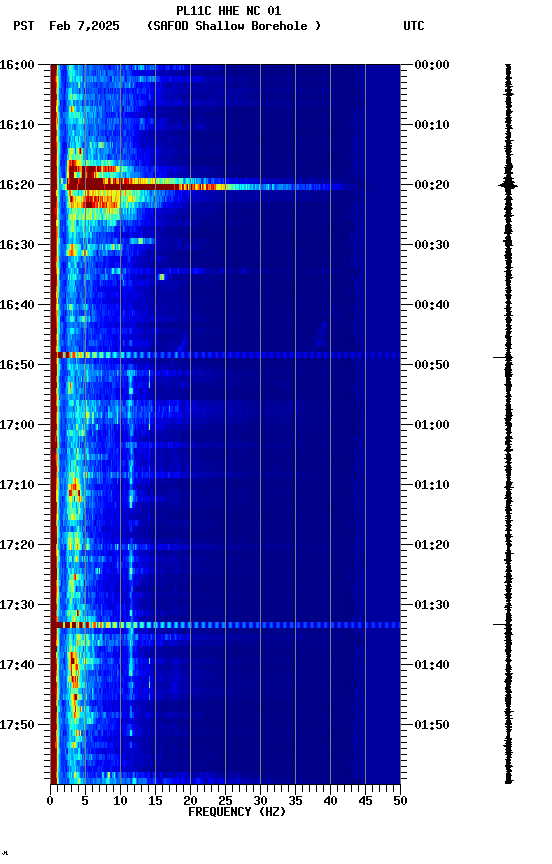Image resolution: width=552 pixels, height=864 pixels.
Task: Click the 16:00 PST time label
Action: 17,65
